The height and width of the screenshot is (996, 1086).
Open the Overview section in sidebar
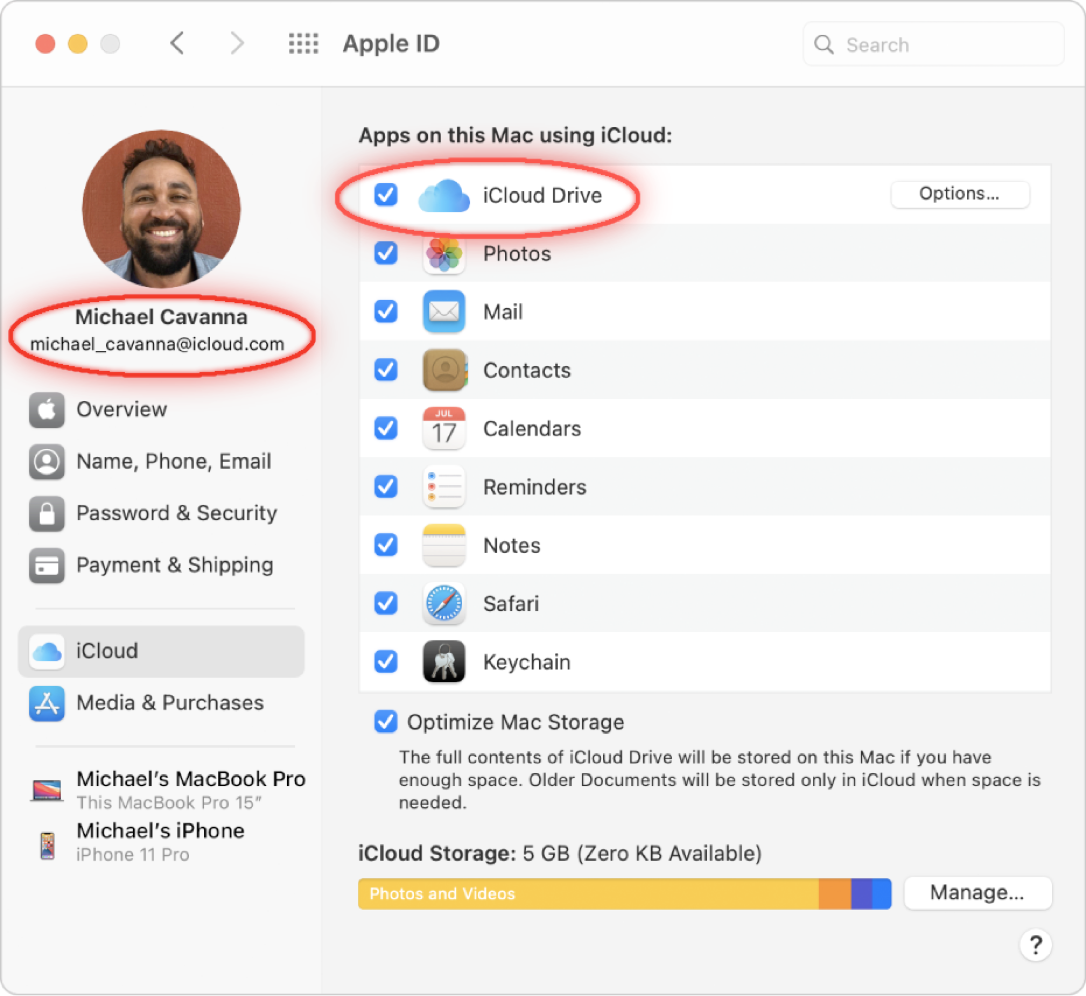[121, 410]
